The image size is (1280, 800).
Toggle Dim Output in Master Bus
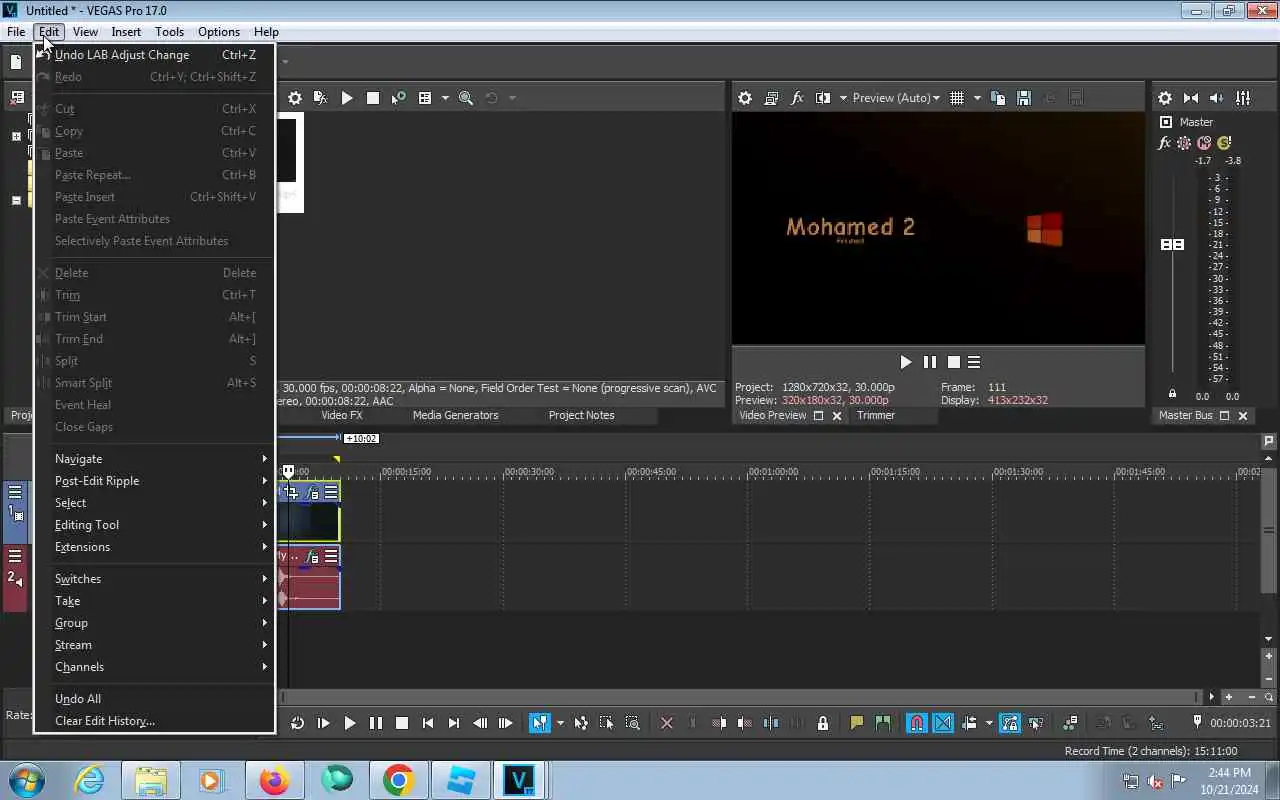[1217, 98]
